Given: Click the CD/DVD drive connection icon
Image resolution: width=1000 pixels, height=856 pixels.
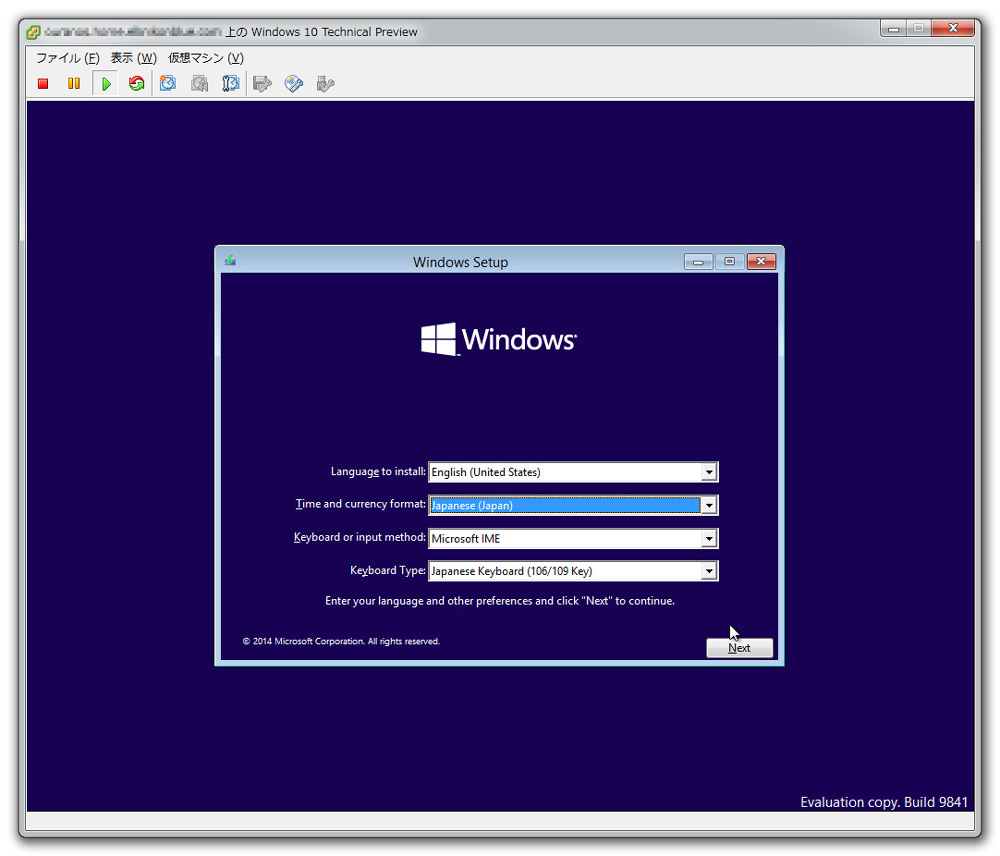Looking at the screenshot, I should [293, 84].
